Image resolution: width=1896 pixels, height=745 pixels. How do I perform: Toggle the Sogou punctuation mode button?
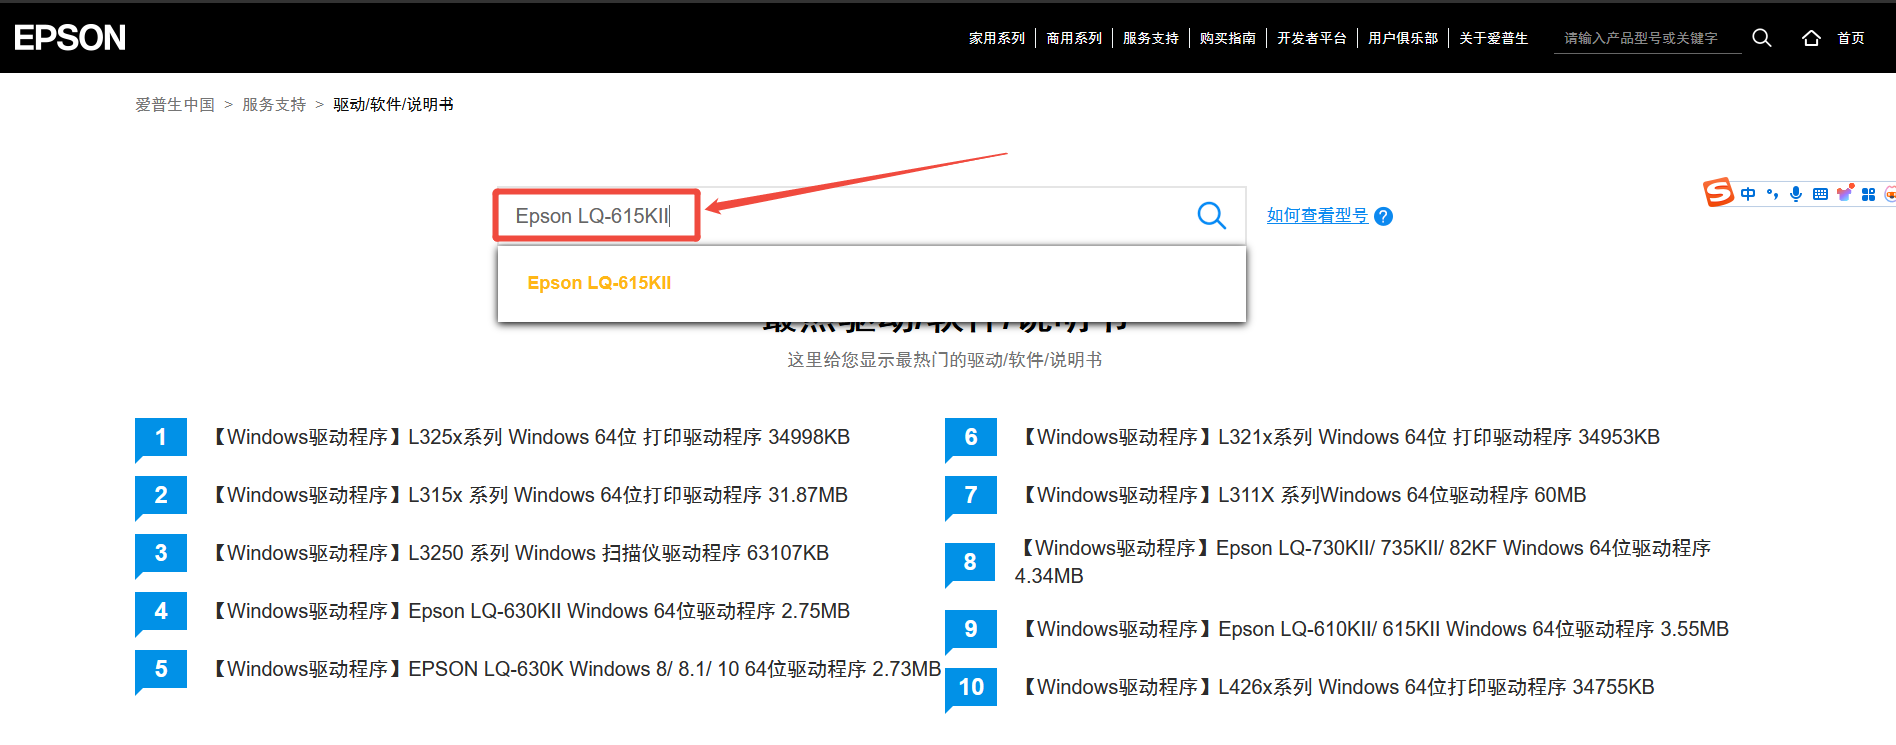tap(1772, 194)
